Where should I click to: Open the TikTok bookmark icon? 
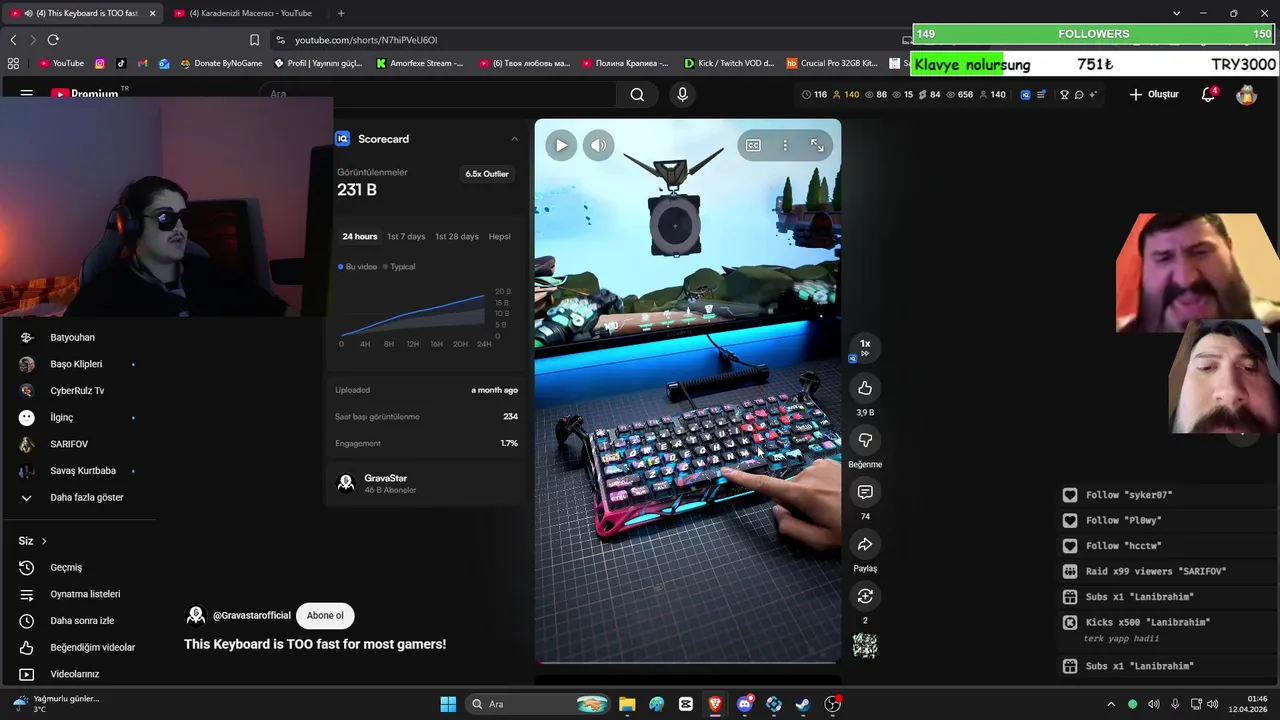pyautogui.click(x=121, y=63)
